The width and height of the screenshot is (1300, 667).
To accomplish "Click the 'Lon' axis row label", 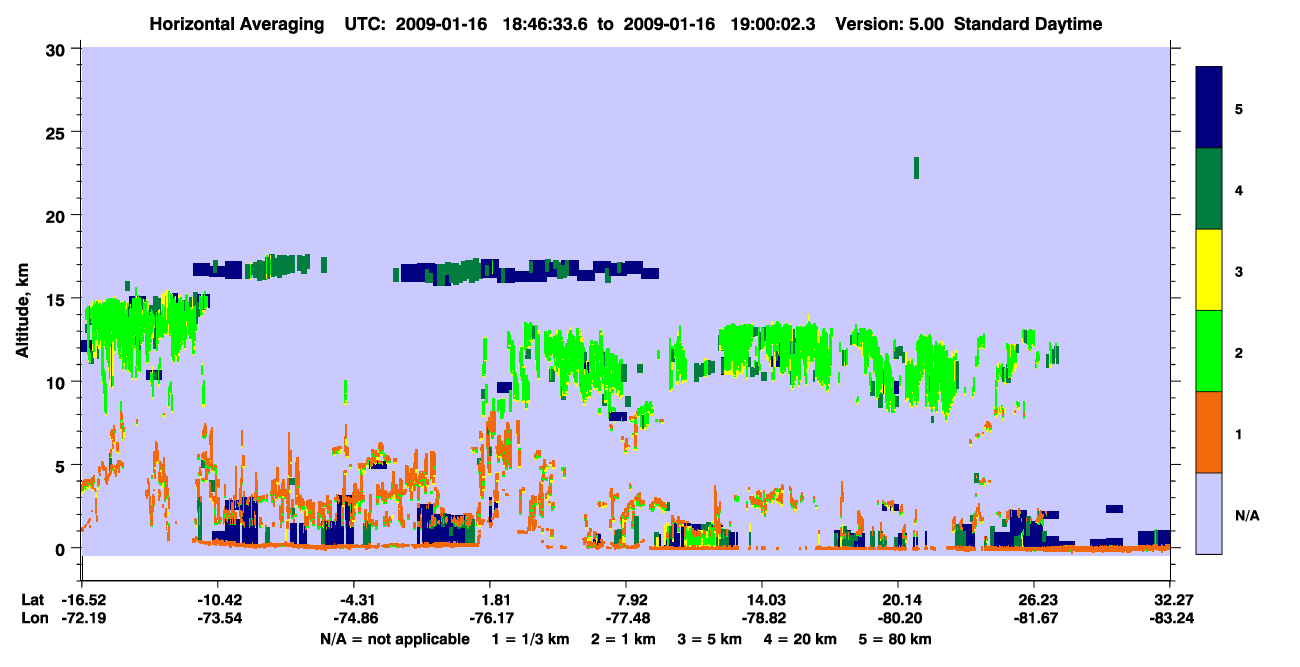I will tap(33, 619).
